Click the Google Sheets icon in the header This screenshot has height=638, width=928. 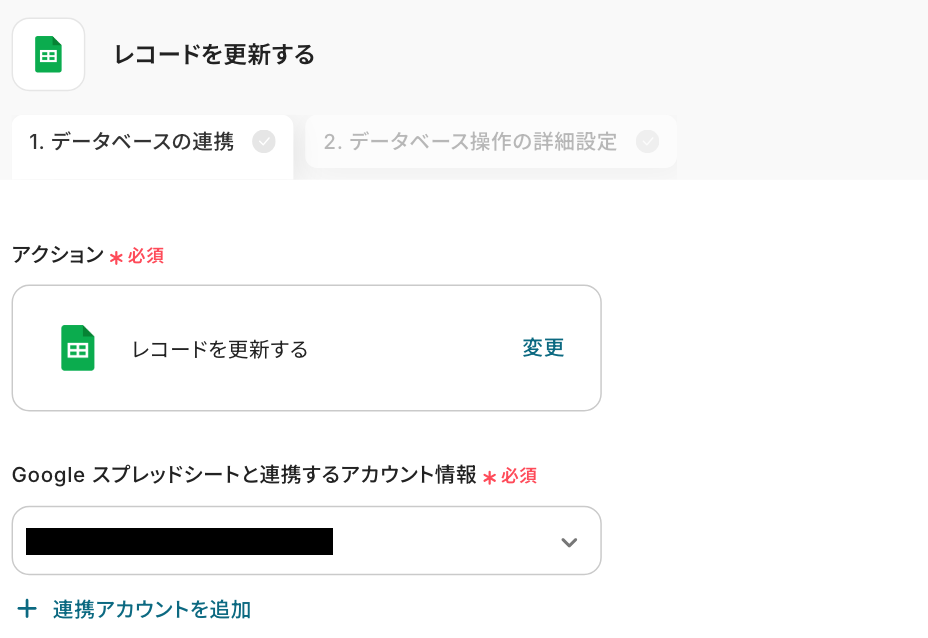pyautogui.click(x=48, y=54)
